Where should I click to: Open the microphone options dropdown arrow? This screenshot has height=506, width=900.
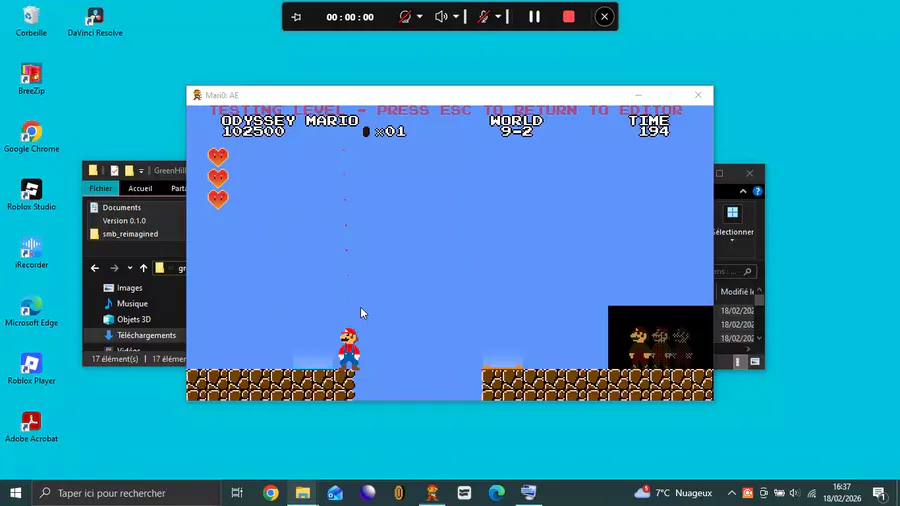coord(498,17)
